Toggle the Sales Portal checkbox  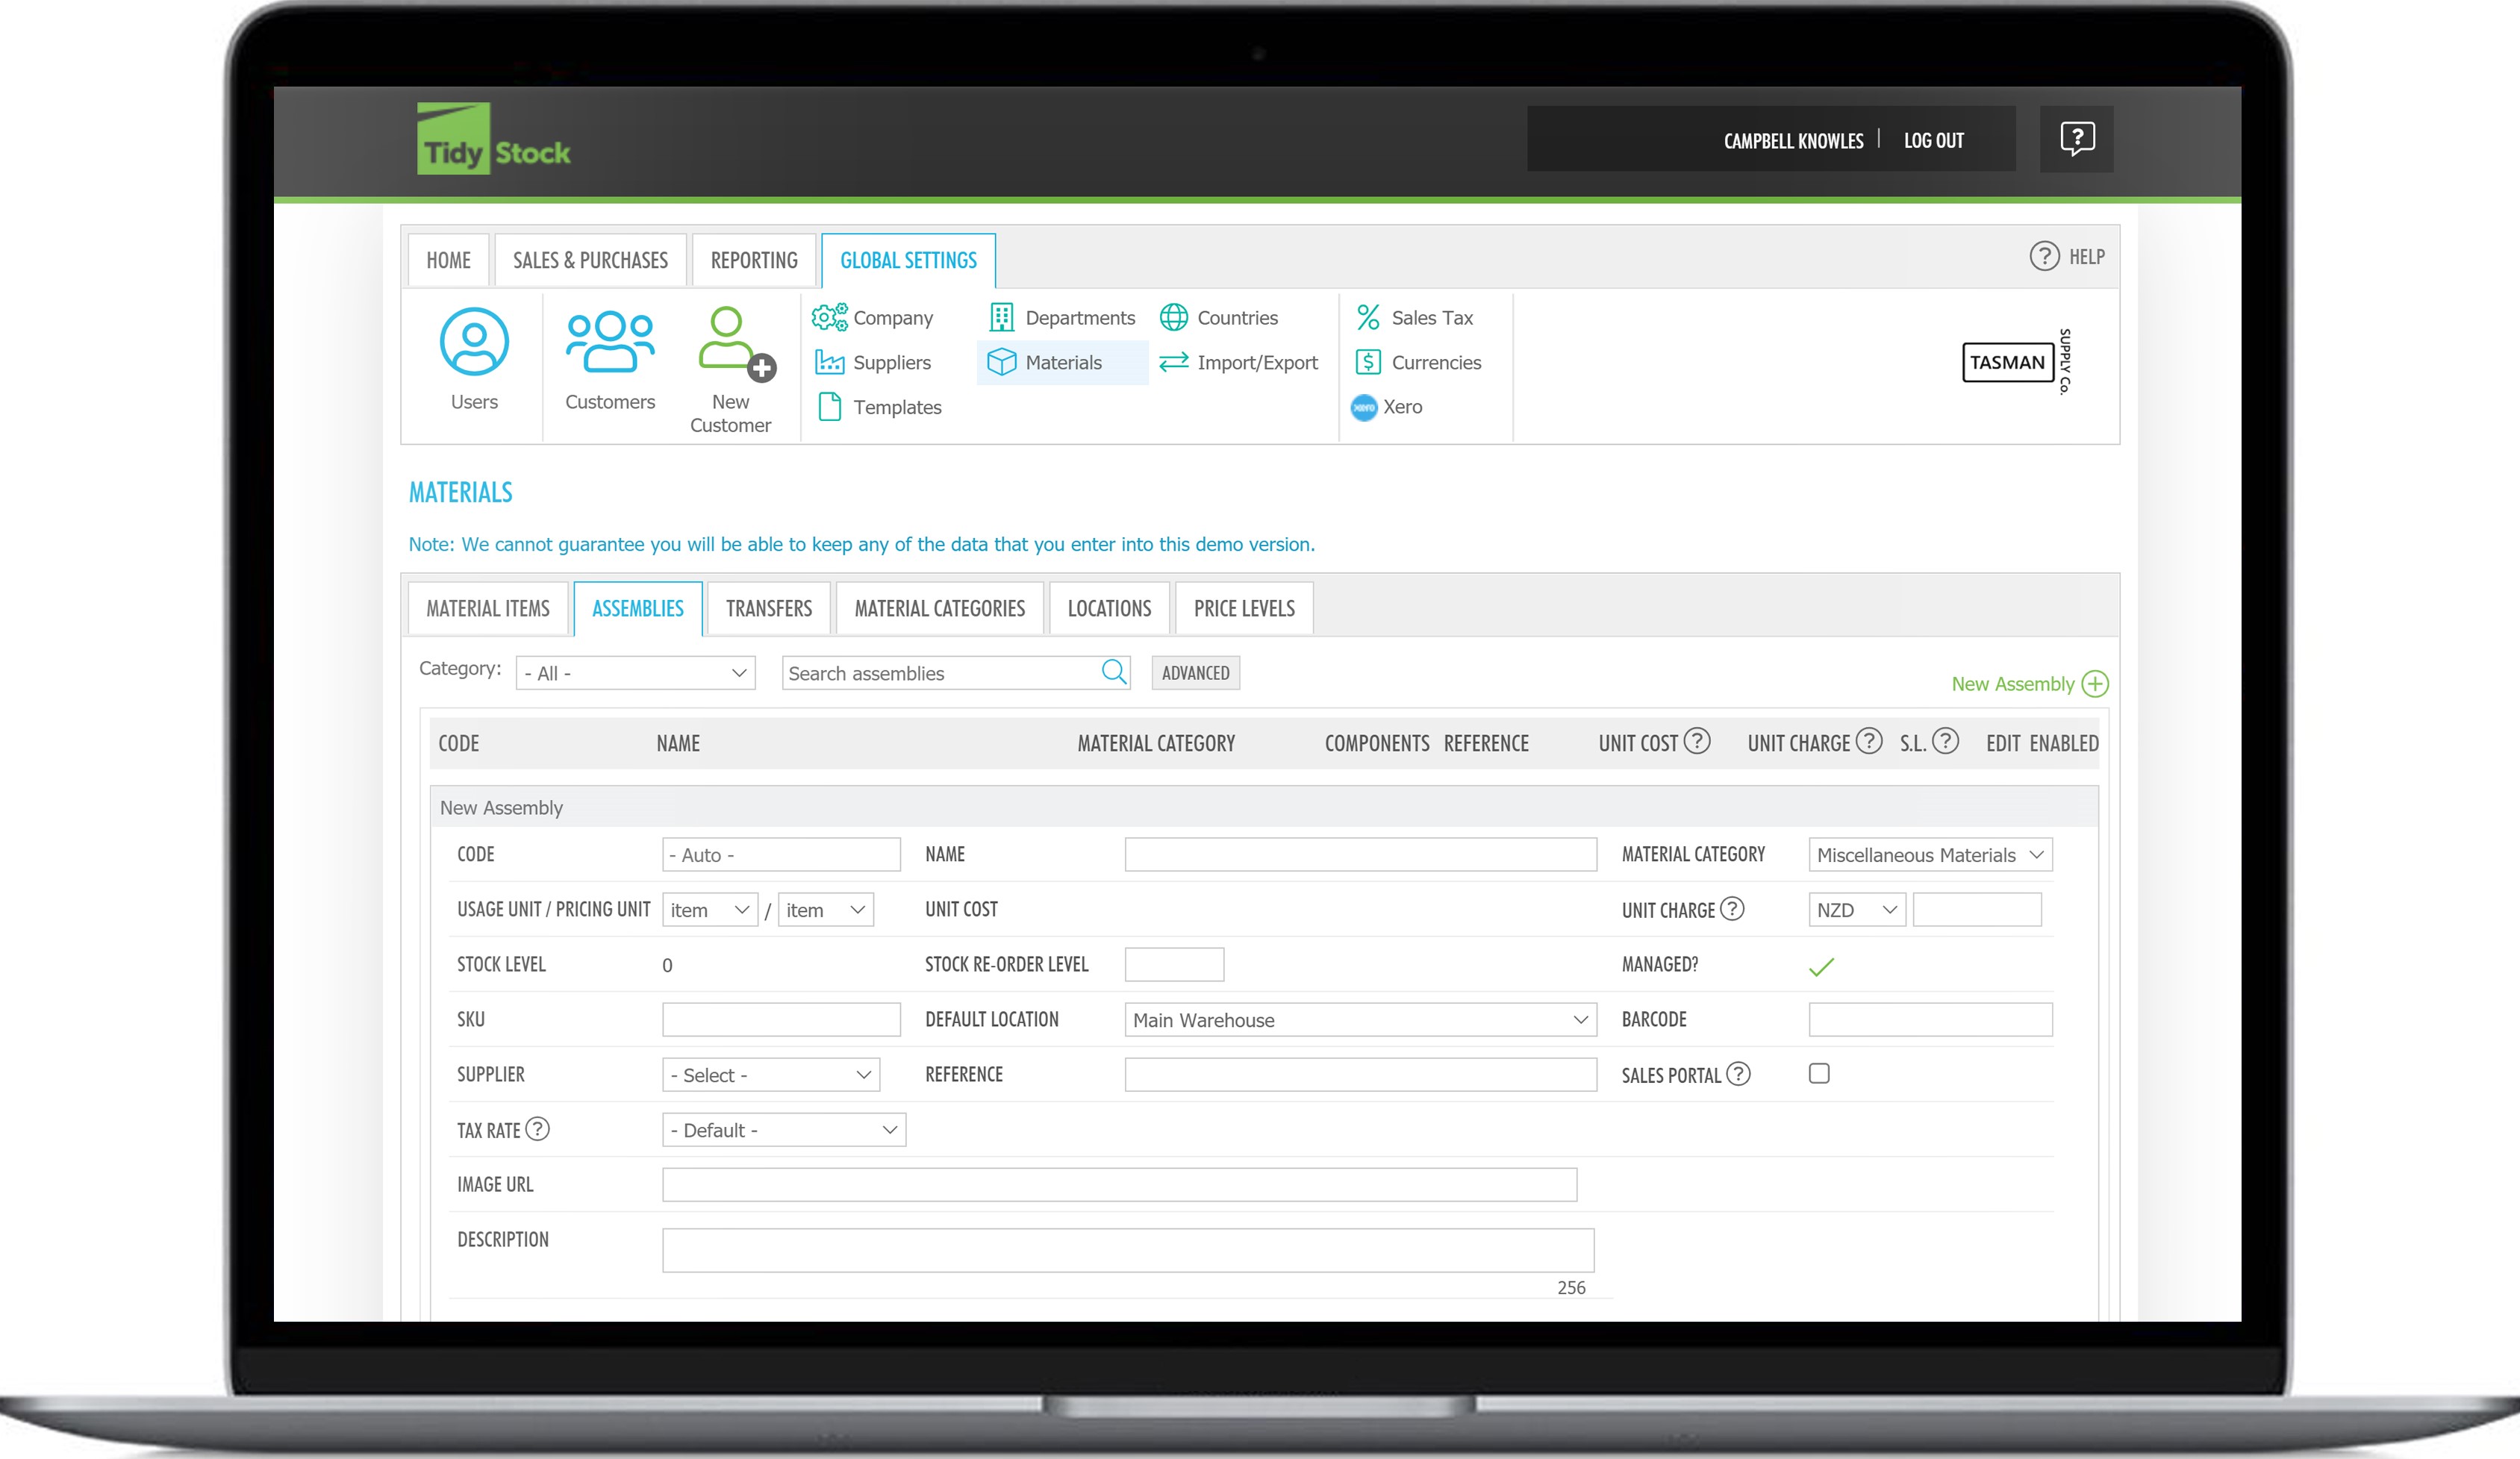click(x=1819, y=1073)
